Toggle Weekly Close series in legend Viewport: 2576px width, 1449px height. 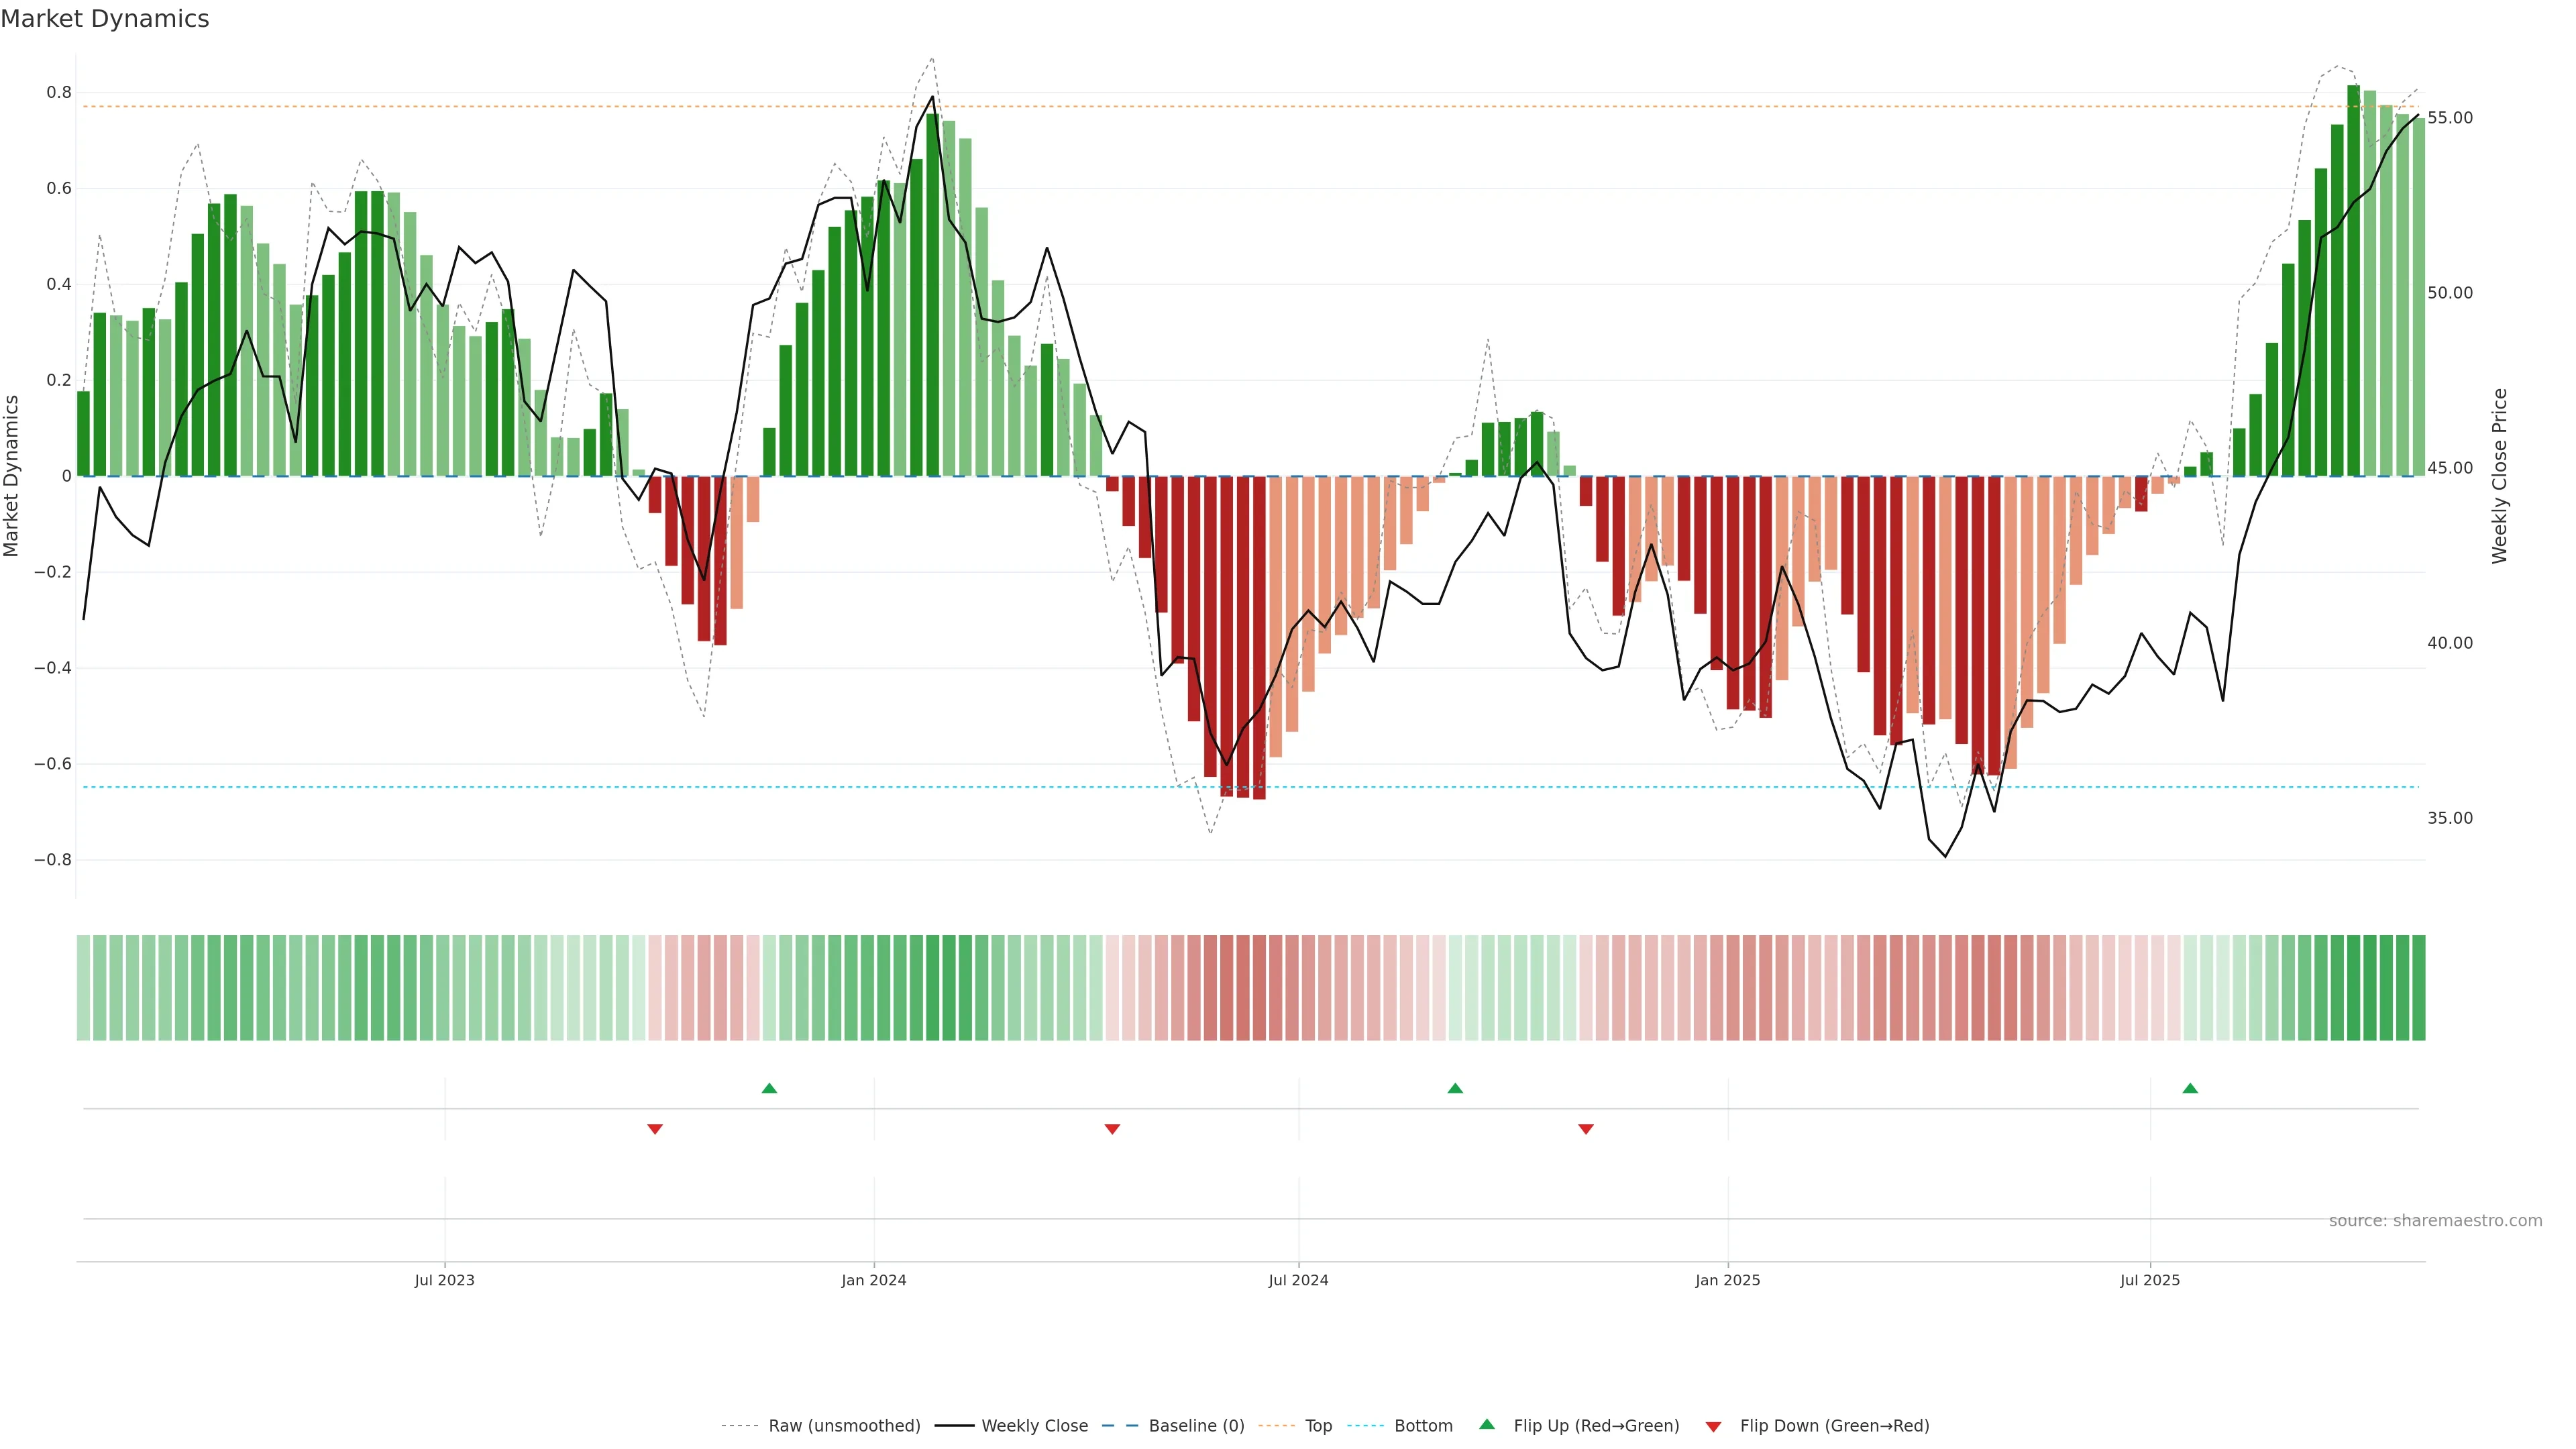coord(1034,1426)
